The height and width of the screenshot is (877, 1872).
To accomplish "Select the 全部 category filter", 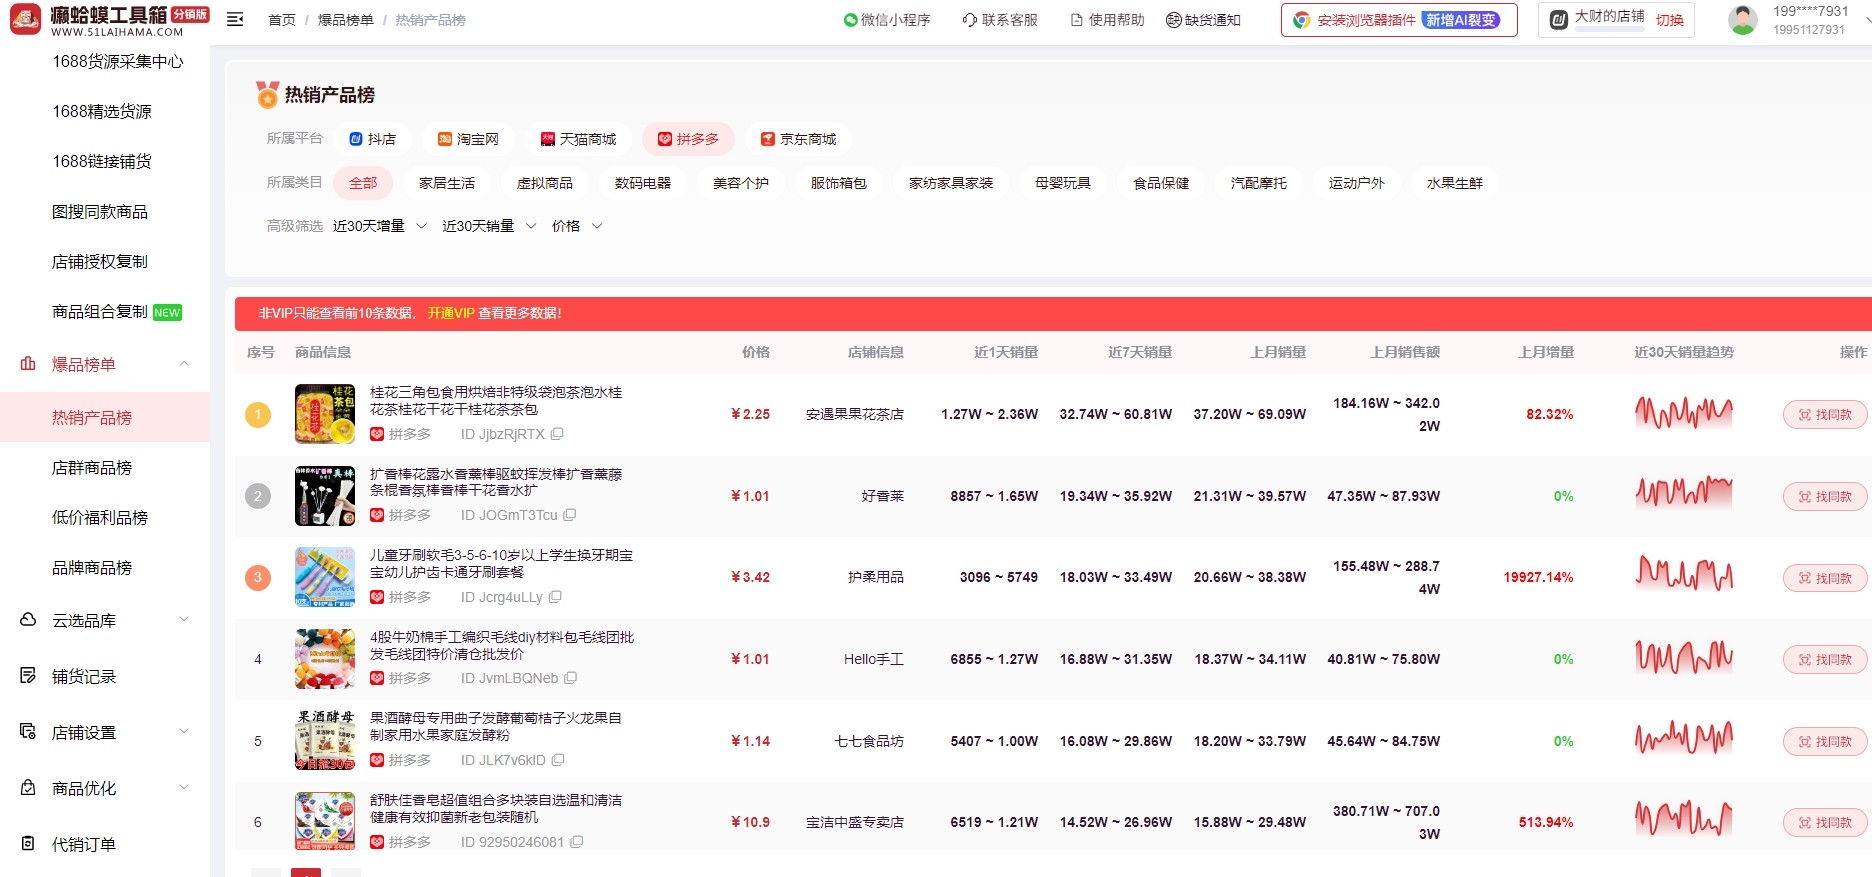I will tap(363, 183).
